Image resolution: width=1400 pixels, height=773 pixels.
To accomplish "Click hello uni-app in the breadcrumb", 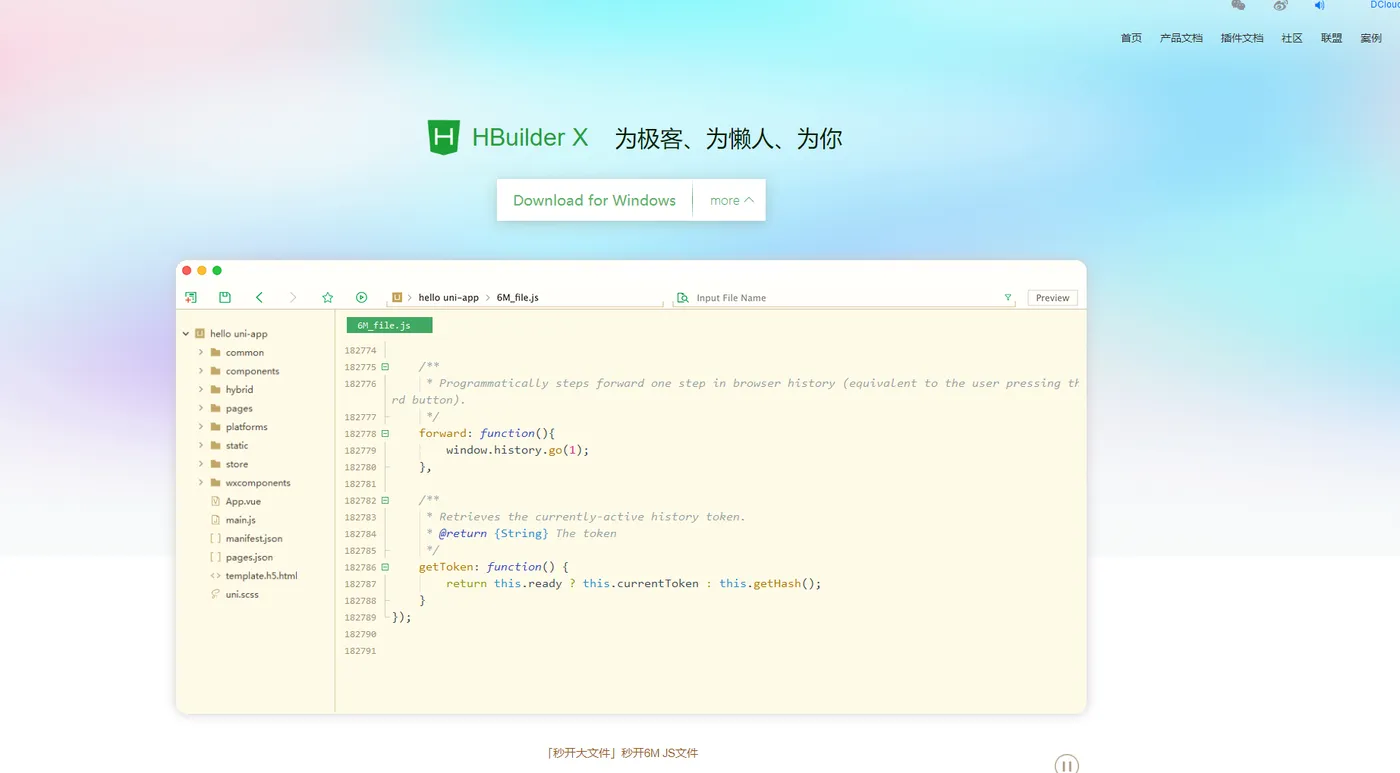I will (x=448, y=298).
